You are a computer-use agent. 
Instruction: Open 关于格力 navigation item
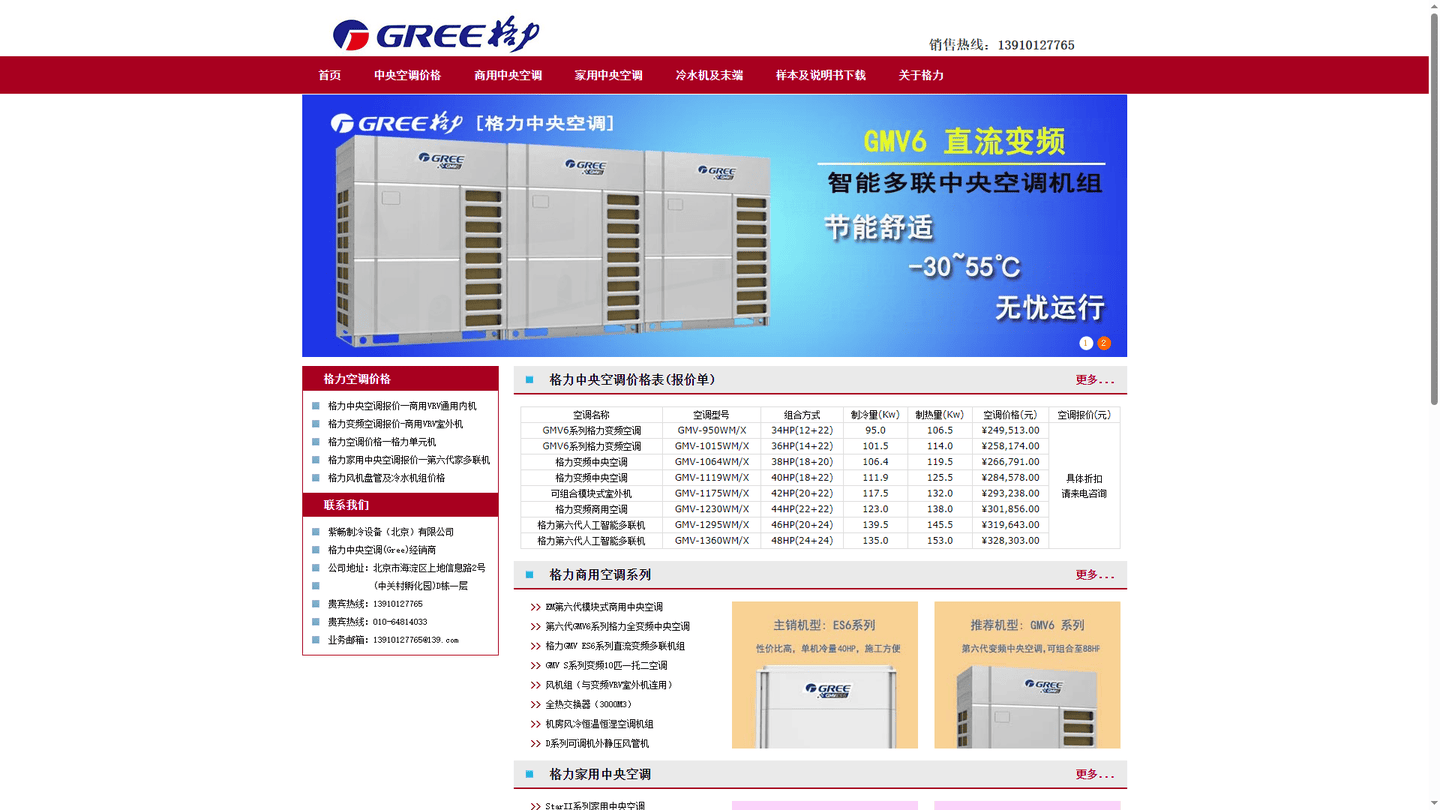tap(921, 75)
